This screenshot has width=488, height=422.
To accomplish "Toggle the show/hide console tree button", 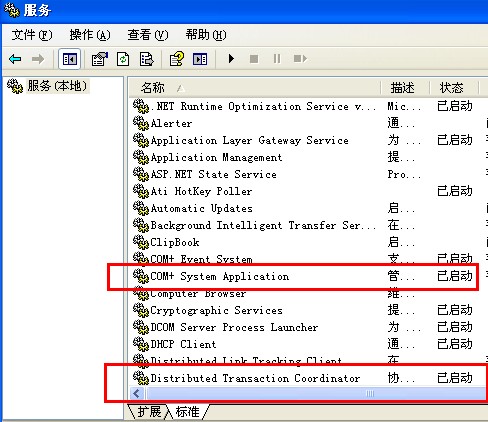I will pyautogui.click(x=69, y=59).
